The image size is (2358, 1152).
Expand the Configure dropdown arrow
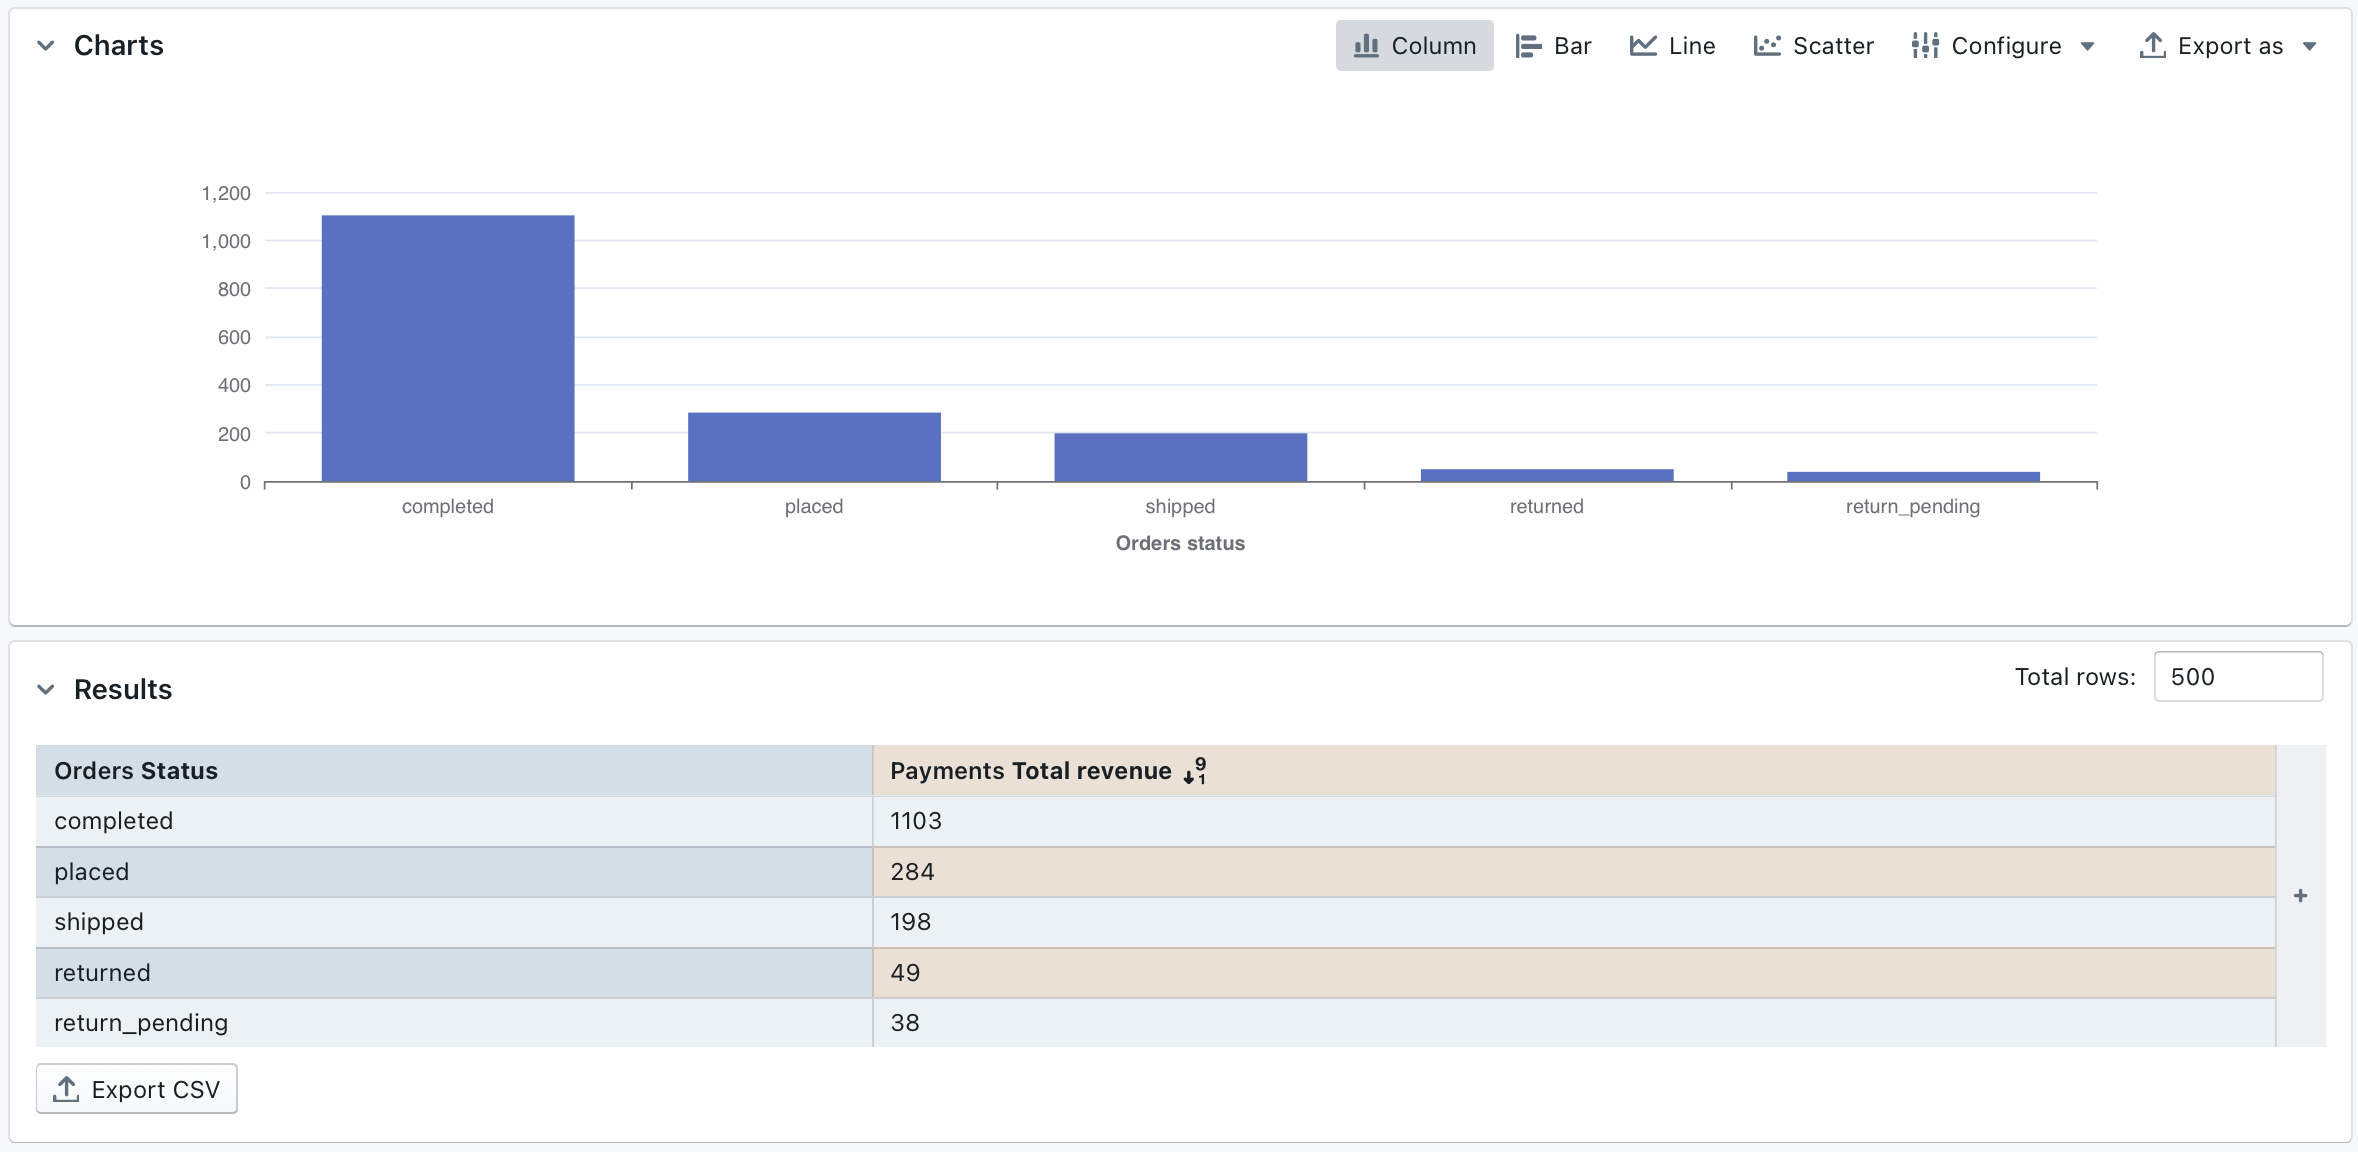point(2088,46)
